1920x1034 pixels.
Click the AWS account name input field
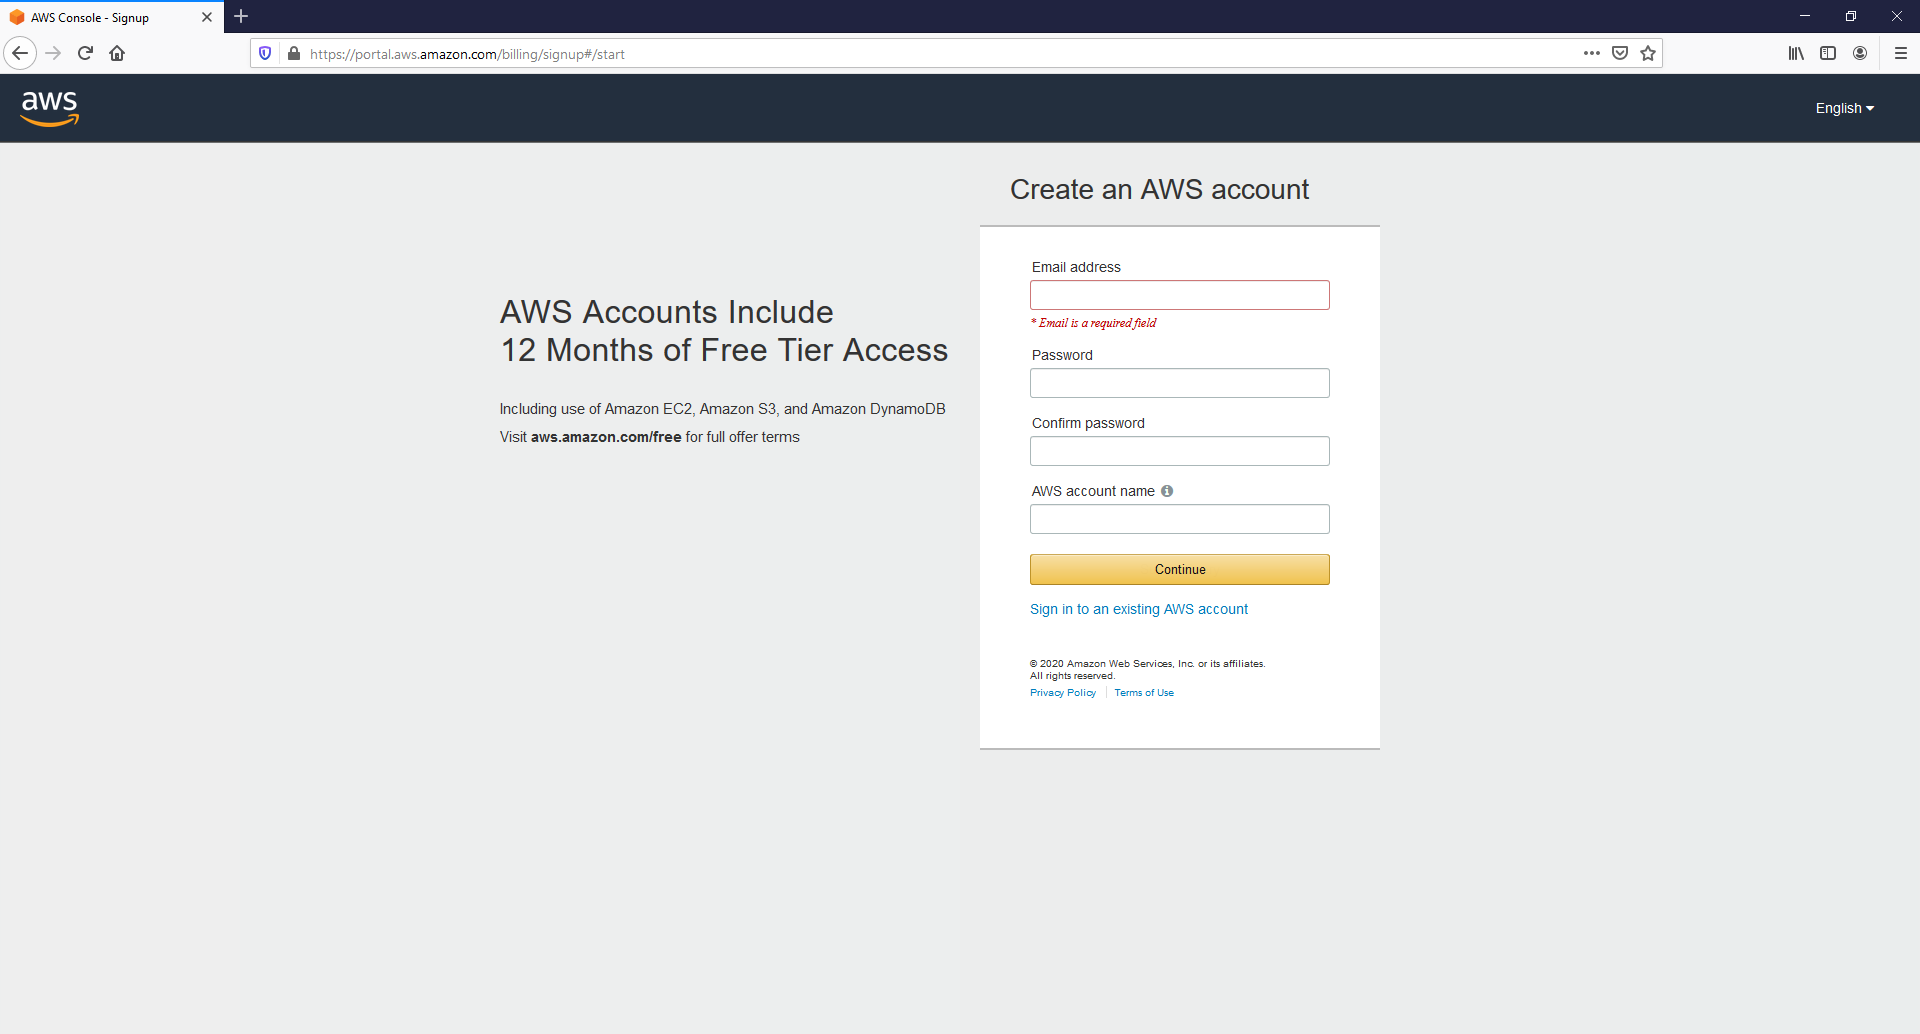(x=1180, y=519)
